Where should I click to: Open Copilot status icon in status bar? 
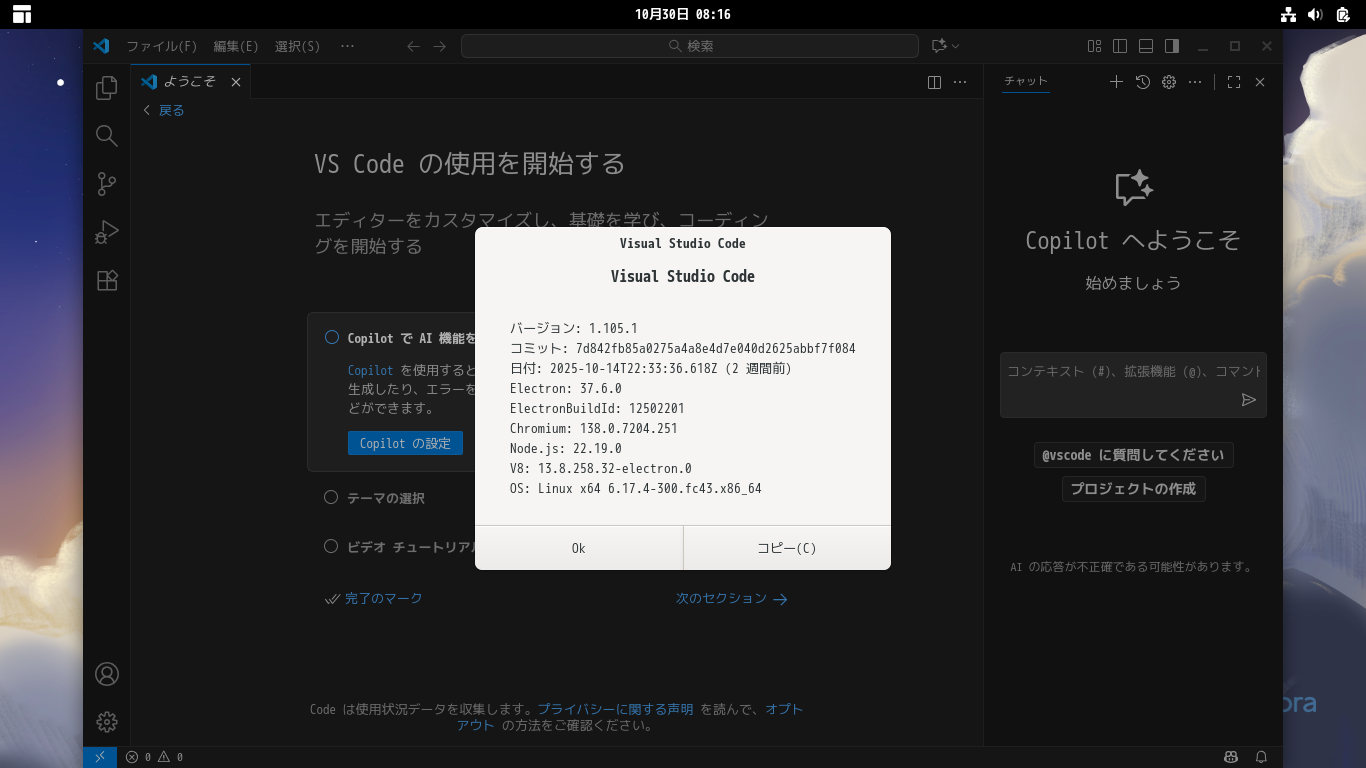1232,757
